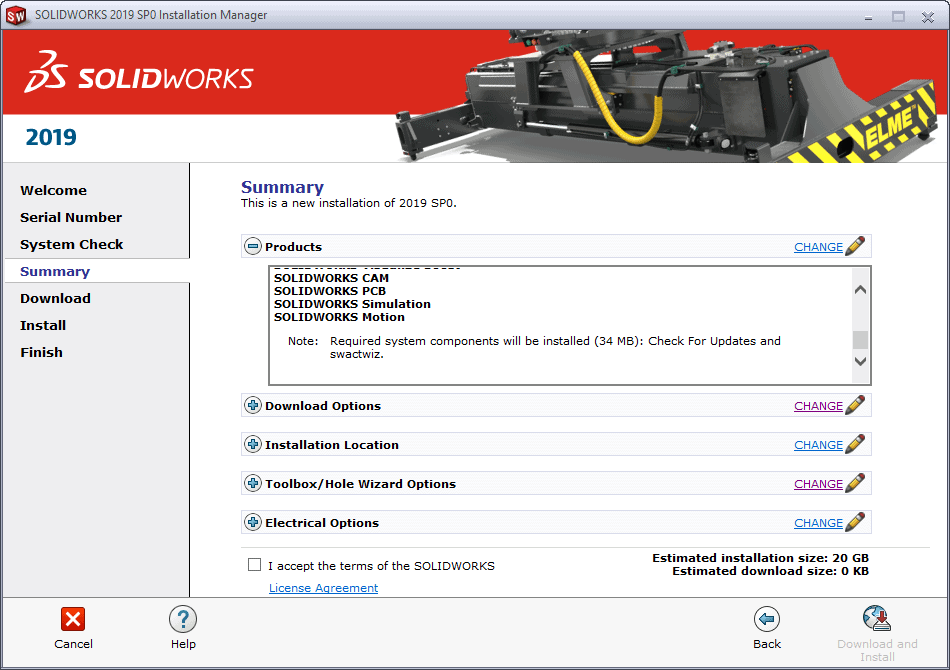Viewport: 950px width, 670px height.
Task: Click CHANGE link for Products
Action: pyautogui.click(x=818, y=247)
